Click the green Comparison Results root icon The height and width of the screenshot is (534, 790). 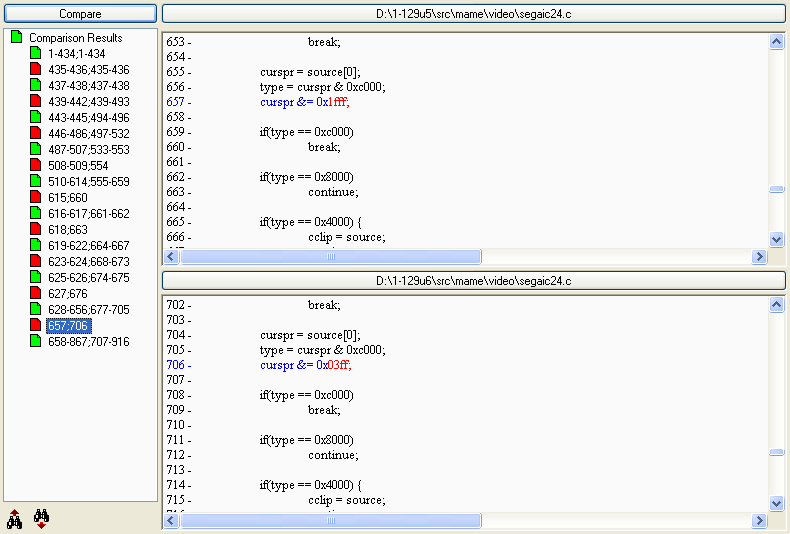[x=16, y=38]
